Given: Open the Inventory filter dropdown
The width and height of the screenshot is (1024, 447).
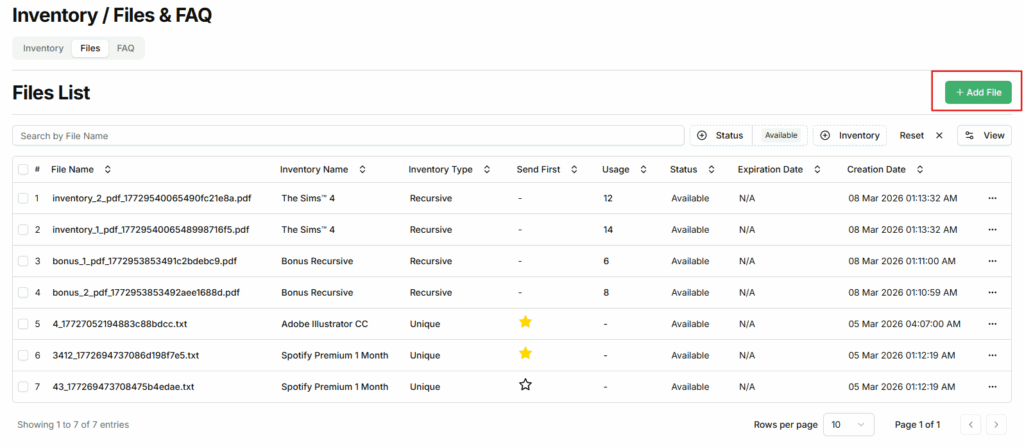Looking at the screenshot, I should click(x=850, y=135).
